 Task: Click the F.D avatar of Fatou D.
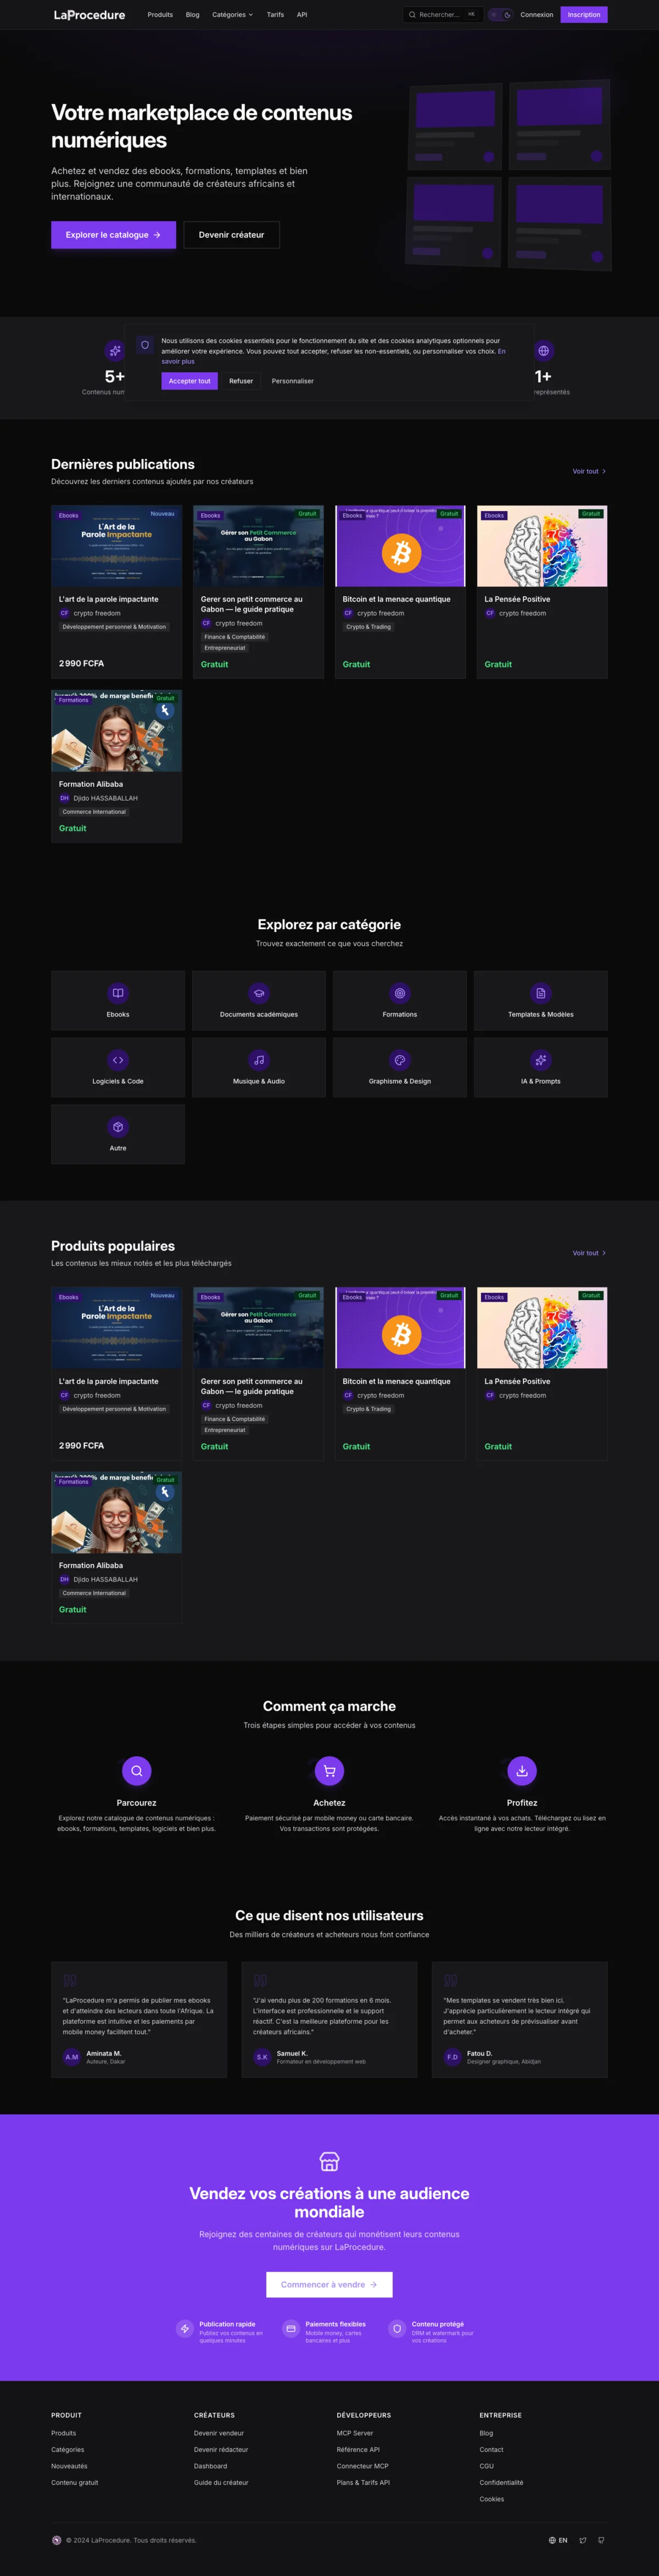tap(452, 2057)
